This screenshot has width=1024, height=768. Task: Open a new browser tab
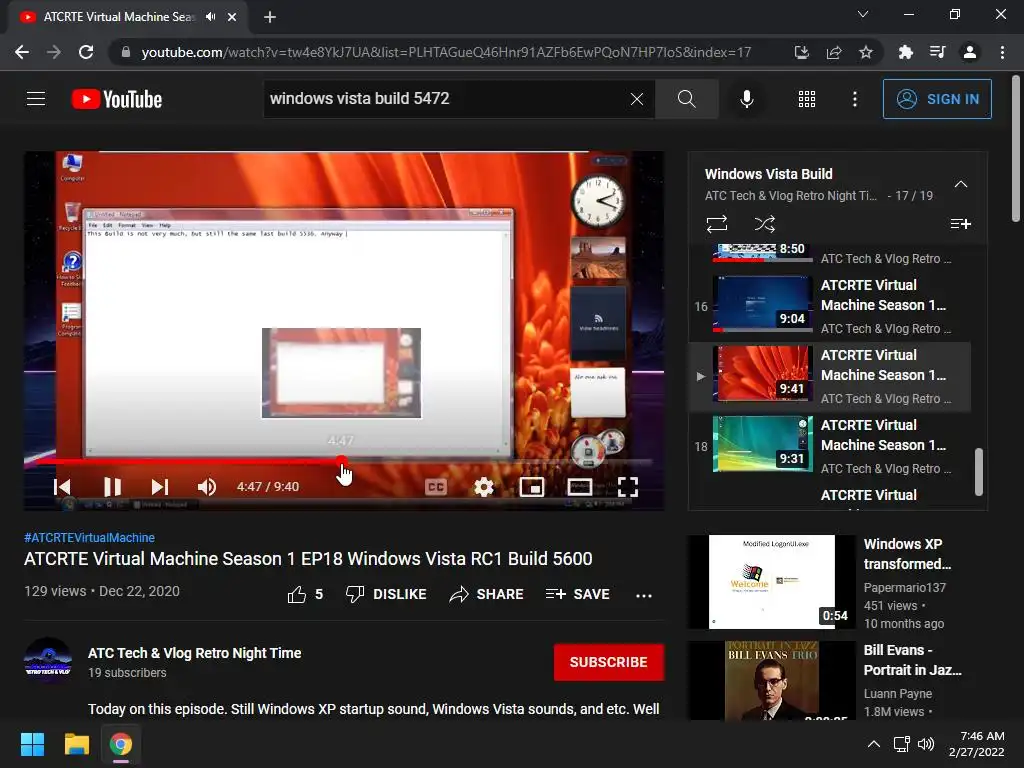[x=270, y=17]
